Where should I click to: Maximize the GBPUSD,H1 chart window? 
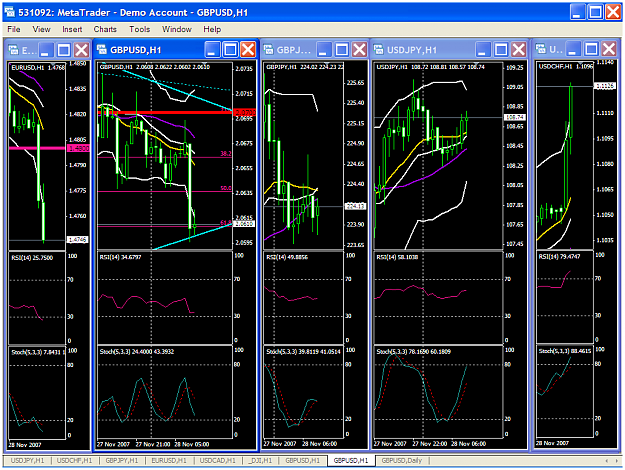point(230,50)
